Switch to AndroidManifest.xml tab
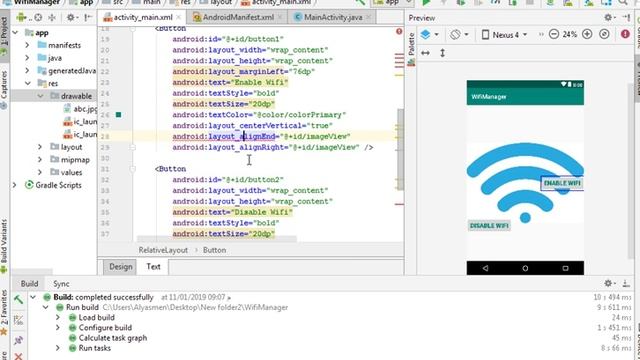This screenshot has height=360, width=640. click(x=238, y=18)
